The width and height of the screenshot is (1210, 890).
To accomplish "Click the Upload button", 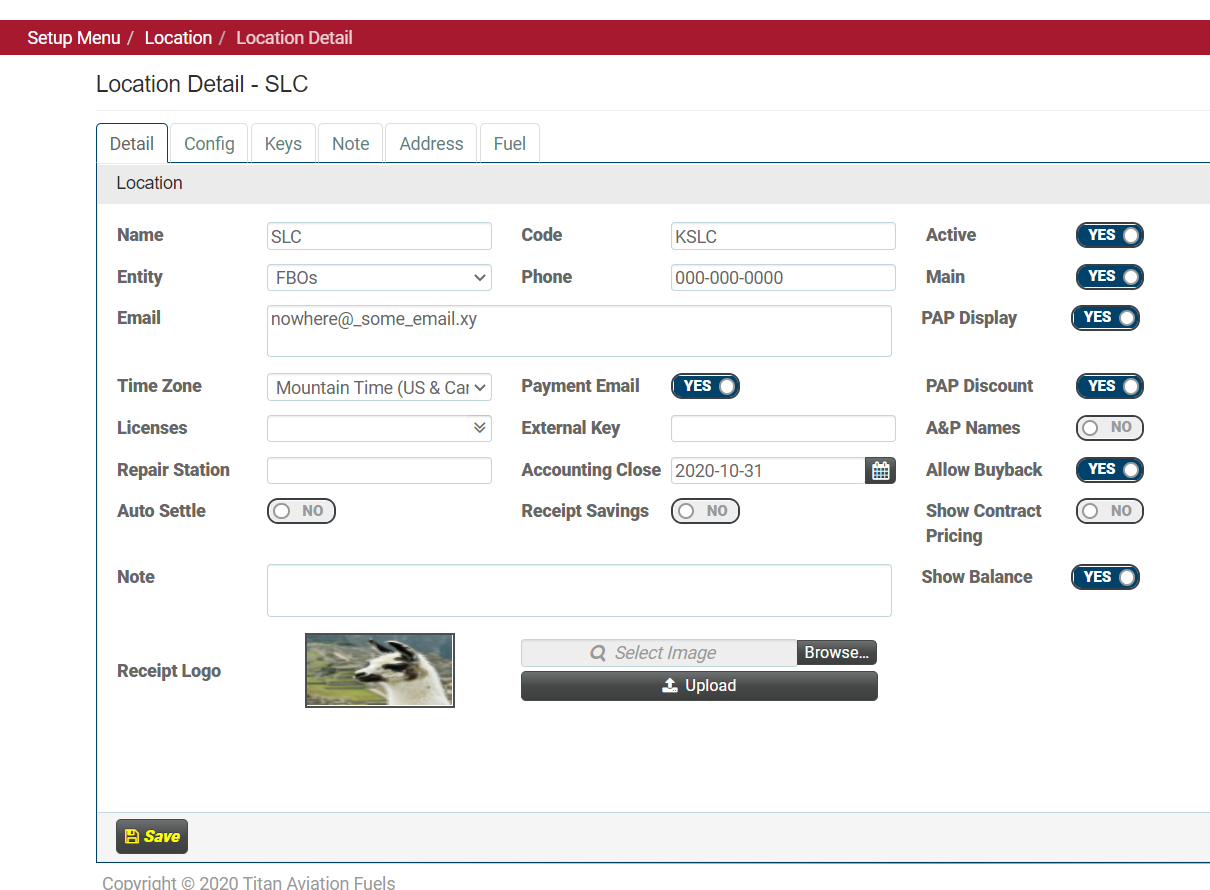I will [x=699, y=686].
